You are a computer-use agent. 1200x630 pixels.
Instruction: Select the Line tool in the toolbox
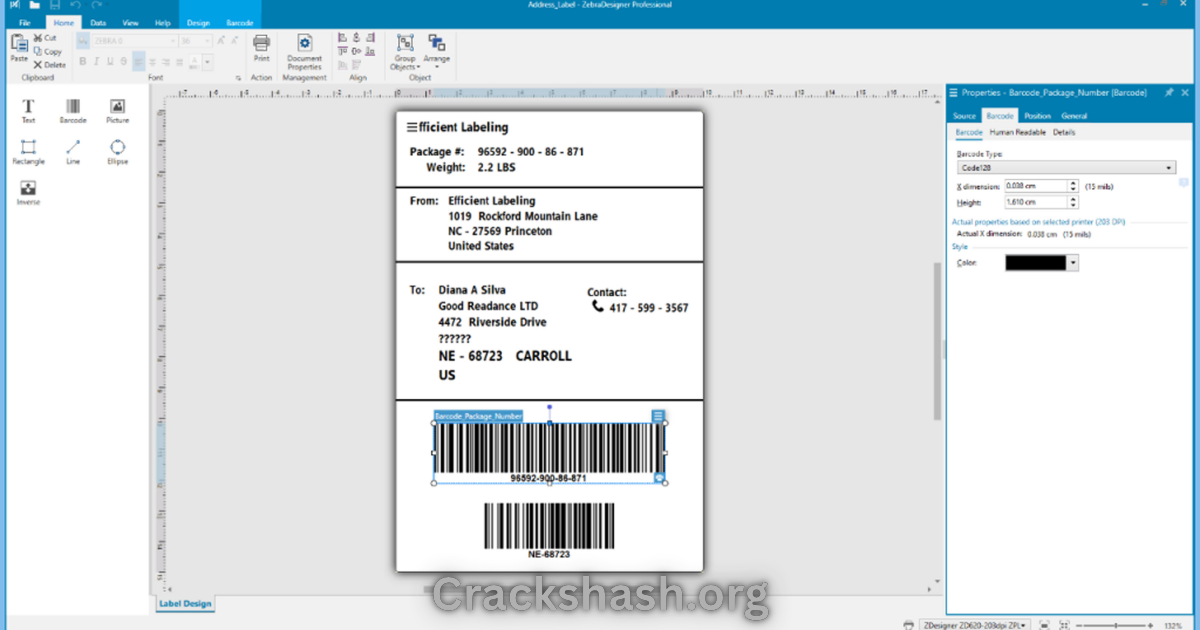point(73,151)
